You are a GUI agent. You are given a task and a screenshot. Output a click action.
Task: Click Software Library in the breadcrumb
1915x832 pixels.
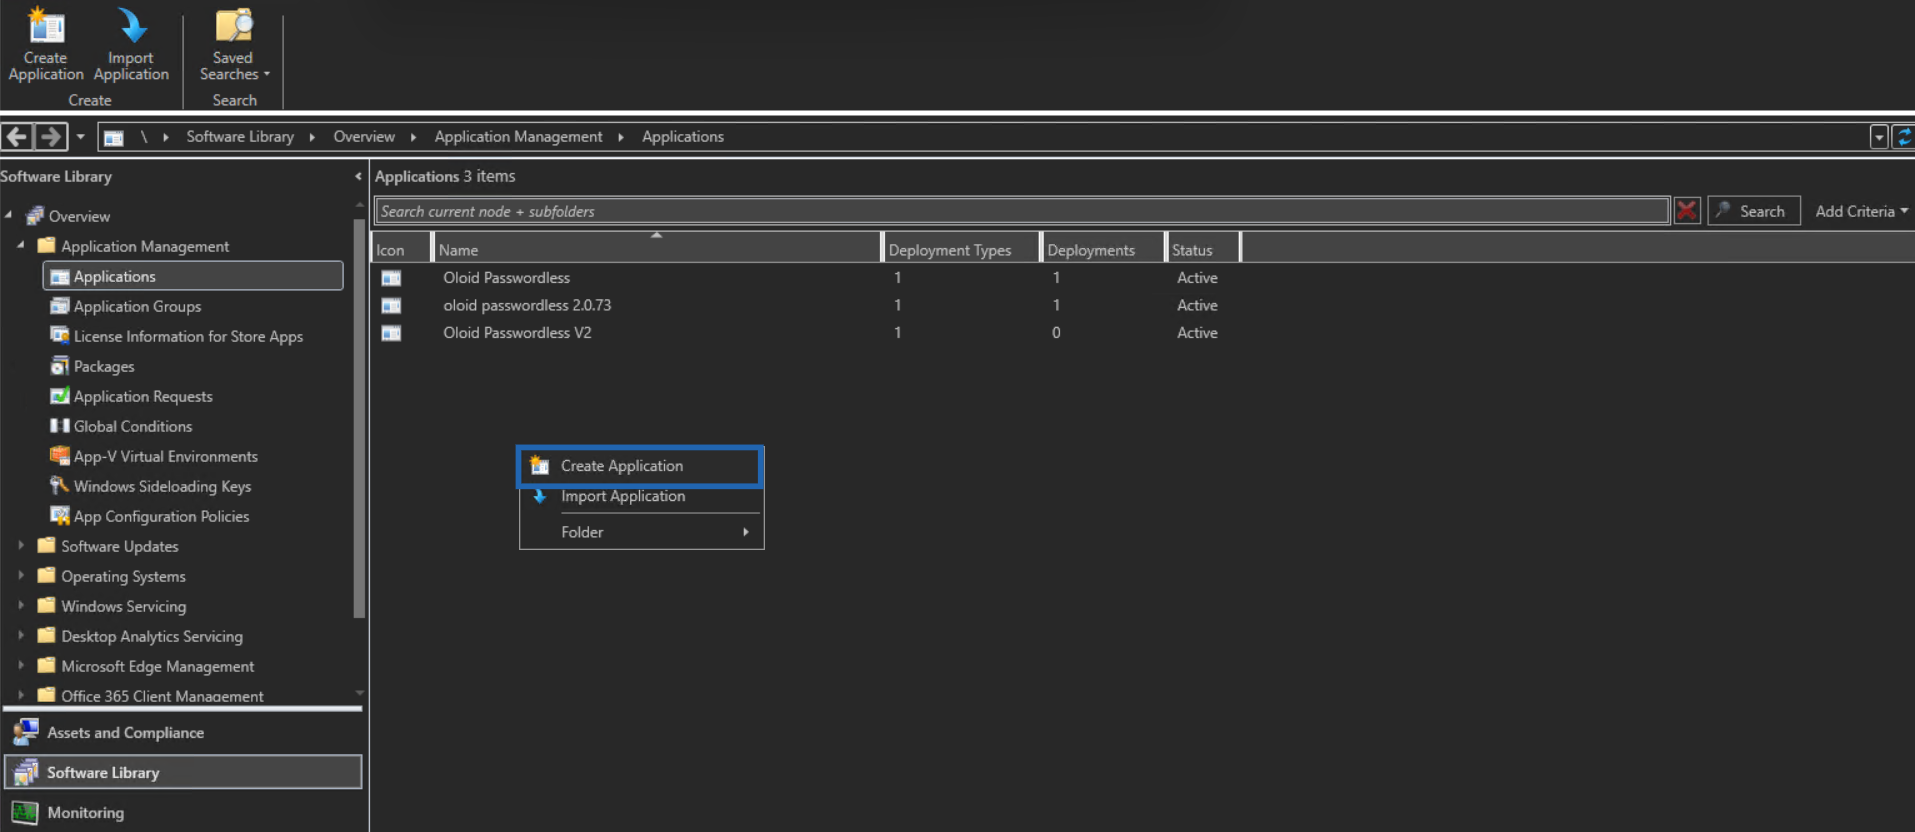point(240,137)
